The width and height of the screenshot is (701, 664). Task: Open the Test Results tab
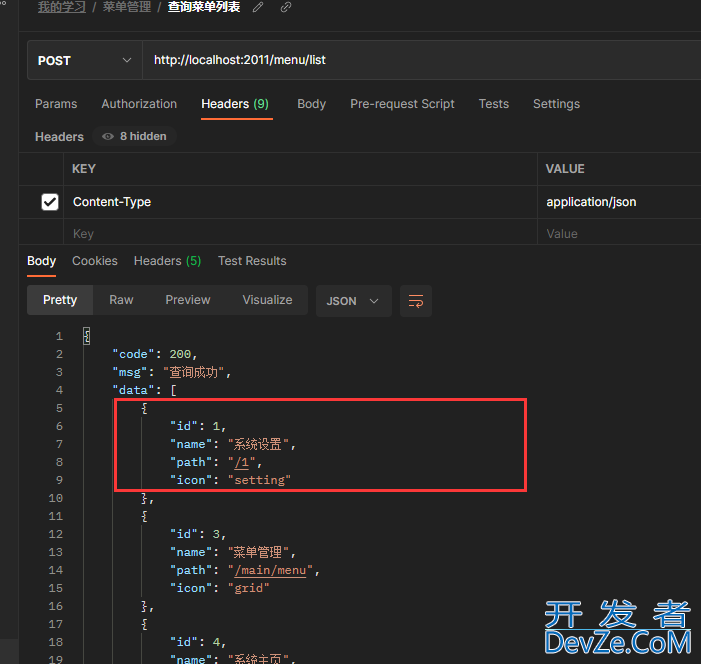click(x=252, y=261)
